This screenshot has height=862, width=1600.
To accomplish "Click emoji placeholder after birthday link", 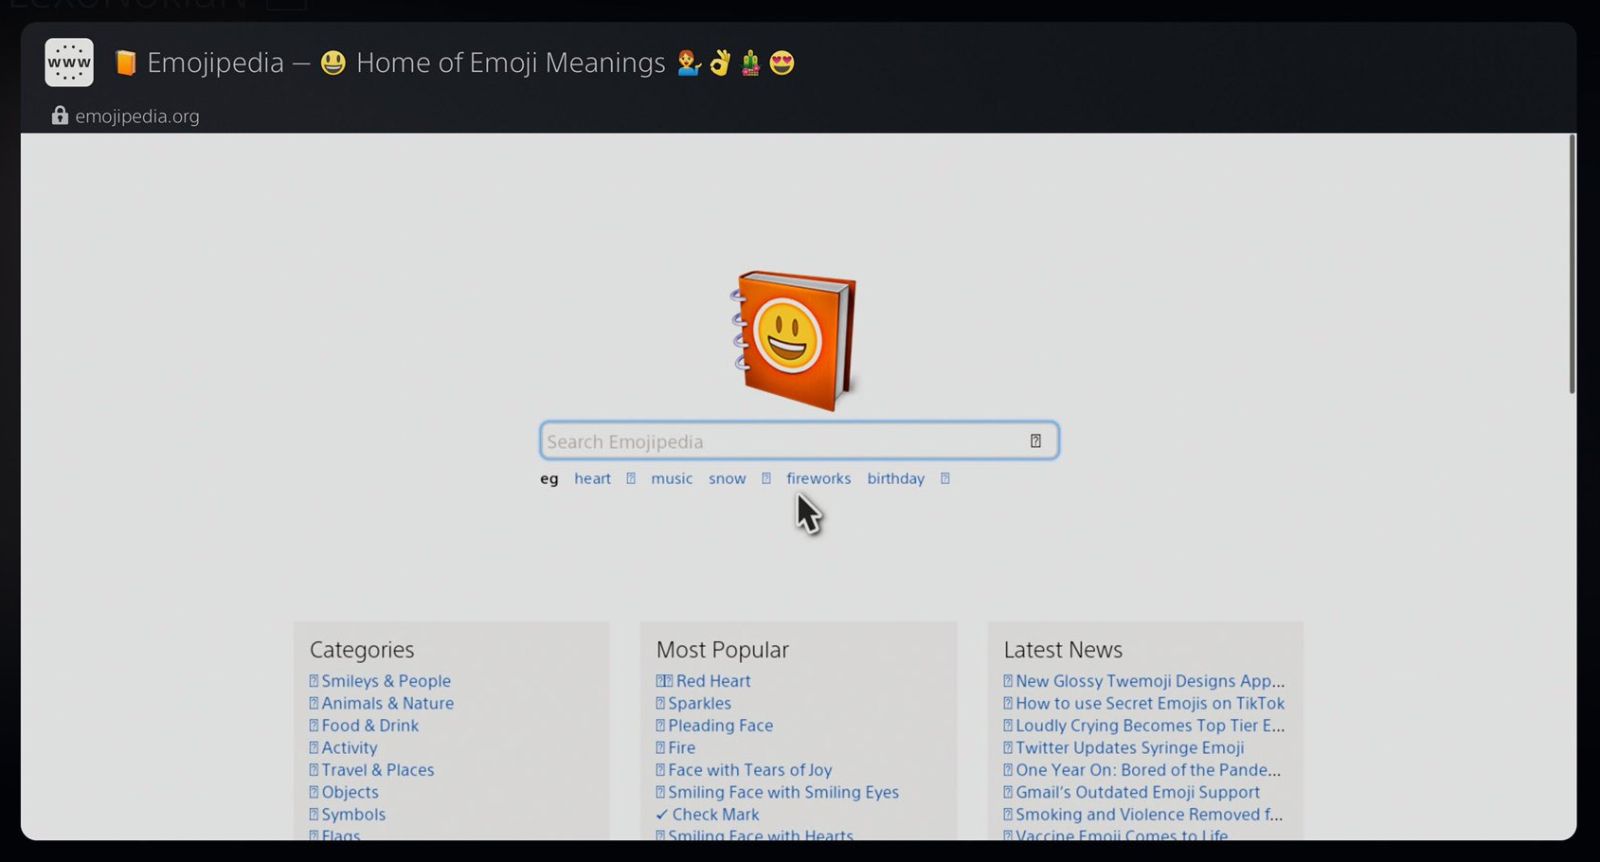I will coord(945,479).
